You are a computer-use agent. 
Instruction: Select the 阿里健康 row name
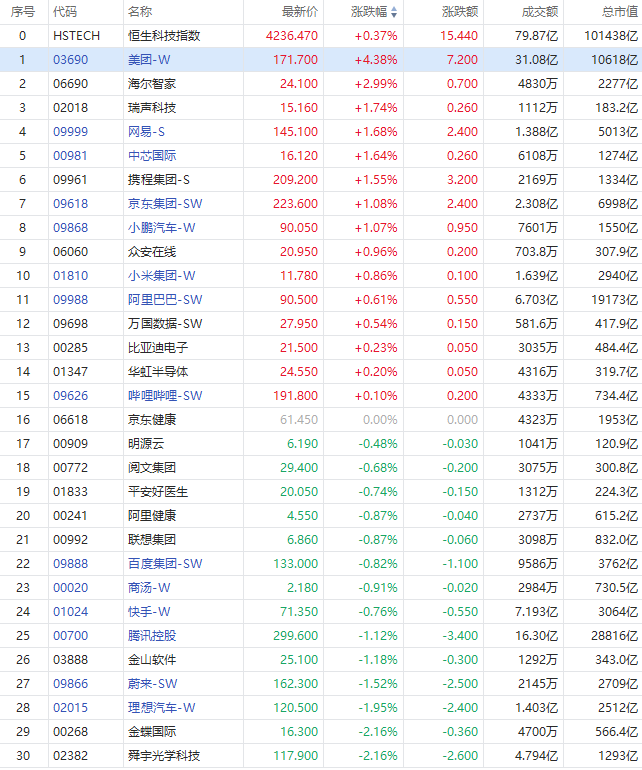152,516
